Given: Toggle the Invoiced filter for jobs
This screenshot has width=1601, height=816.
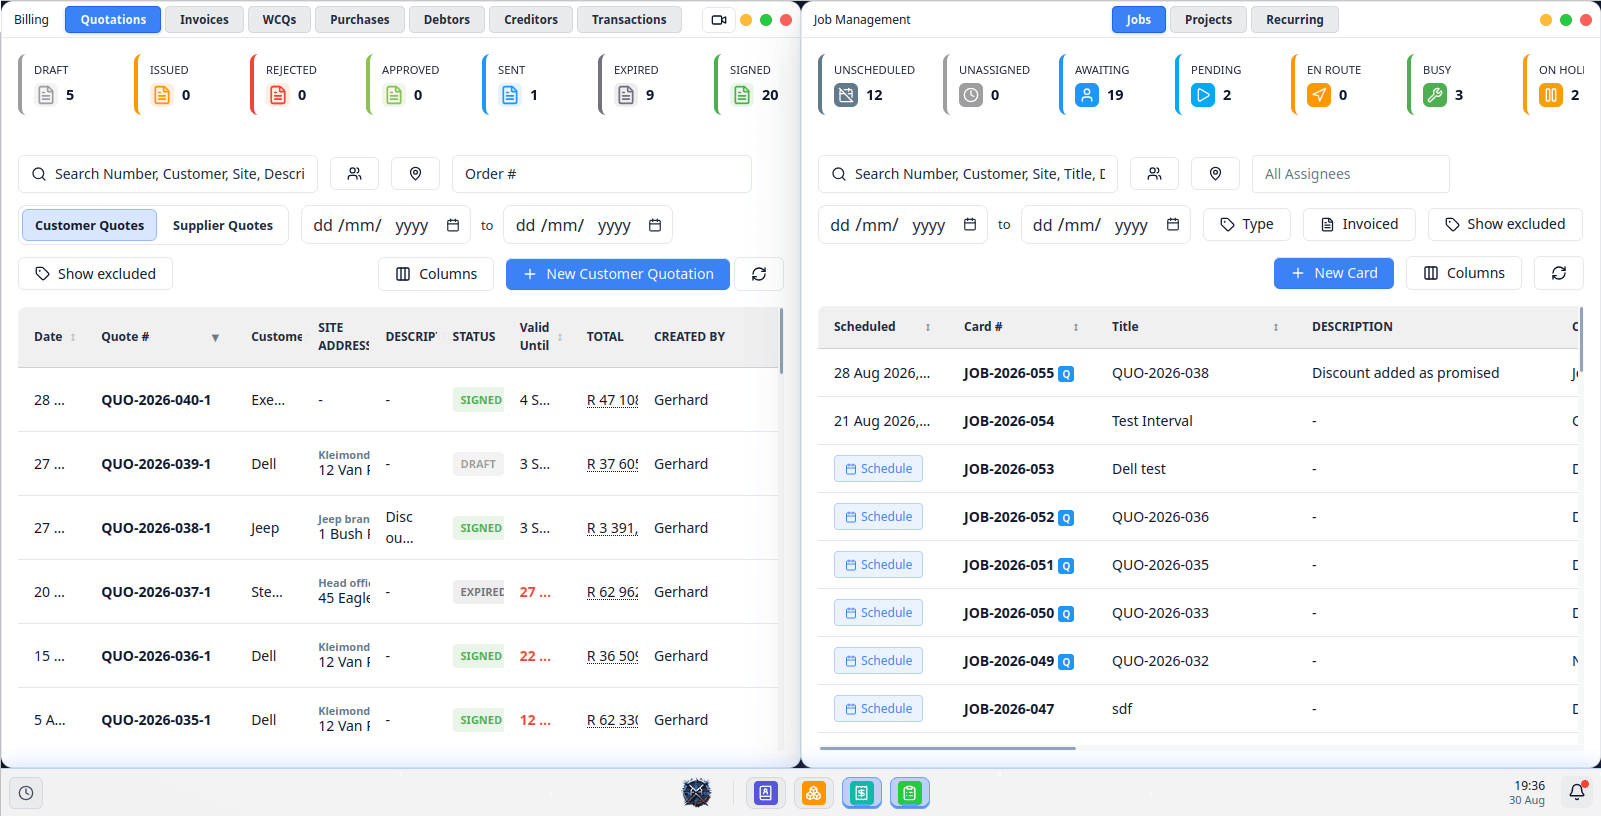Looking at the screenshot, I should tap(1359, 224).
